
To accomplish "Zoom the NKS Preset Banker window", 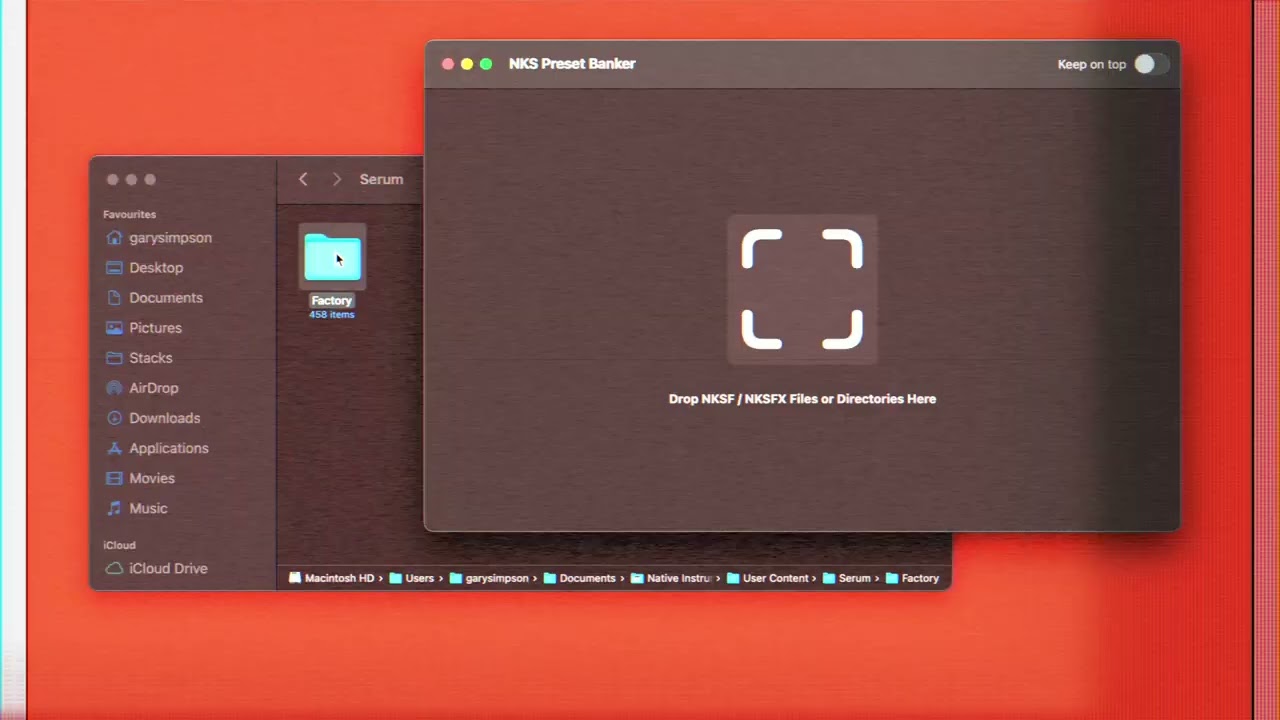I will [x=486, y=64].
